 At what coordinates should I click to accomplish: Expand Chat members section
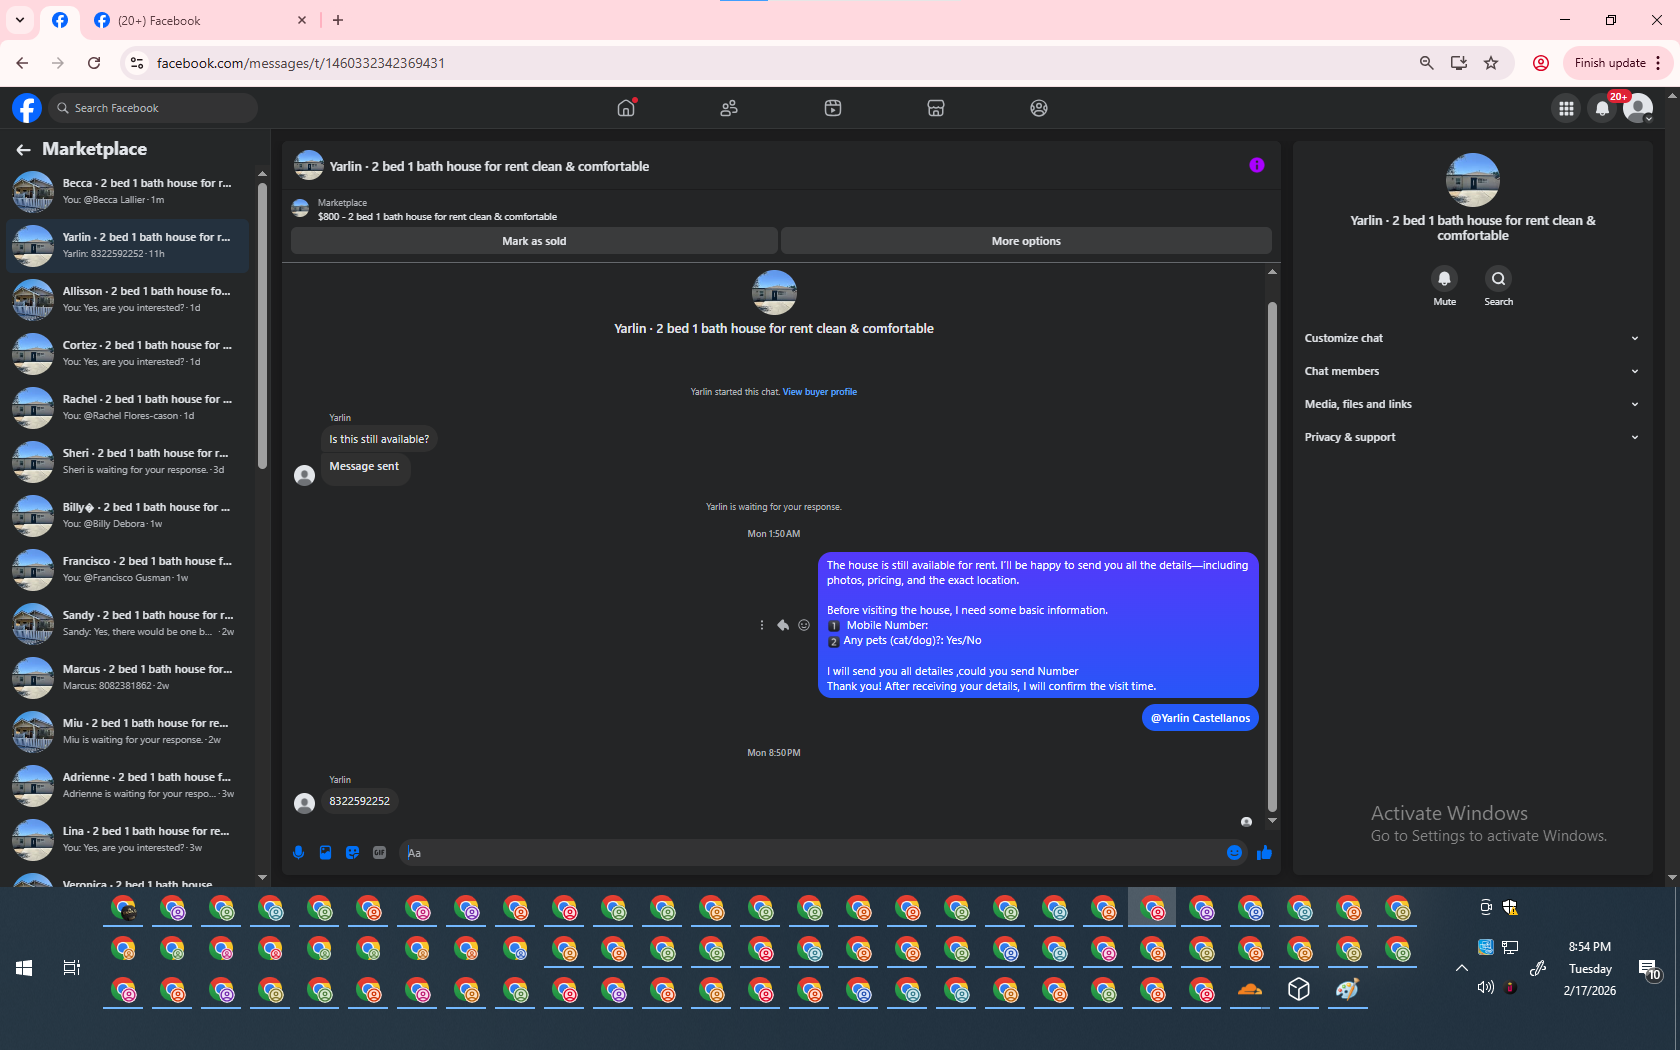pyautogui.click(x=1472, y=371)
